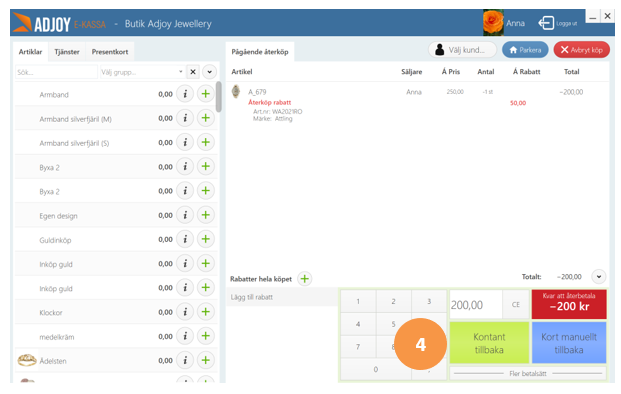Click Kvar att återbetala -200 kr box
This screenshot has width=621, height=394.
coord(569,304)
